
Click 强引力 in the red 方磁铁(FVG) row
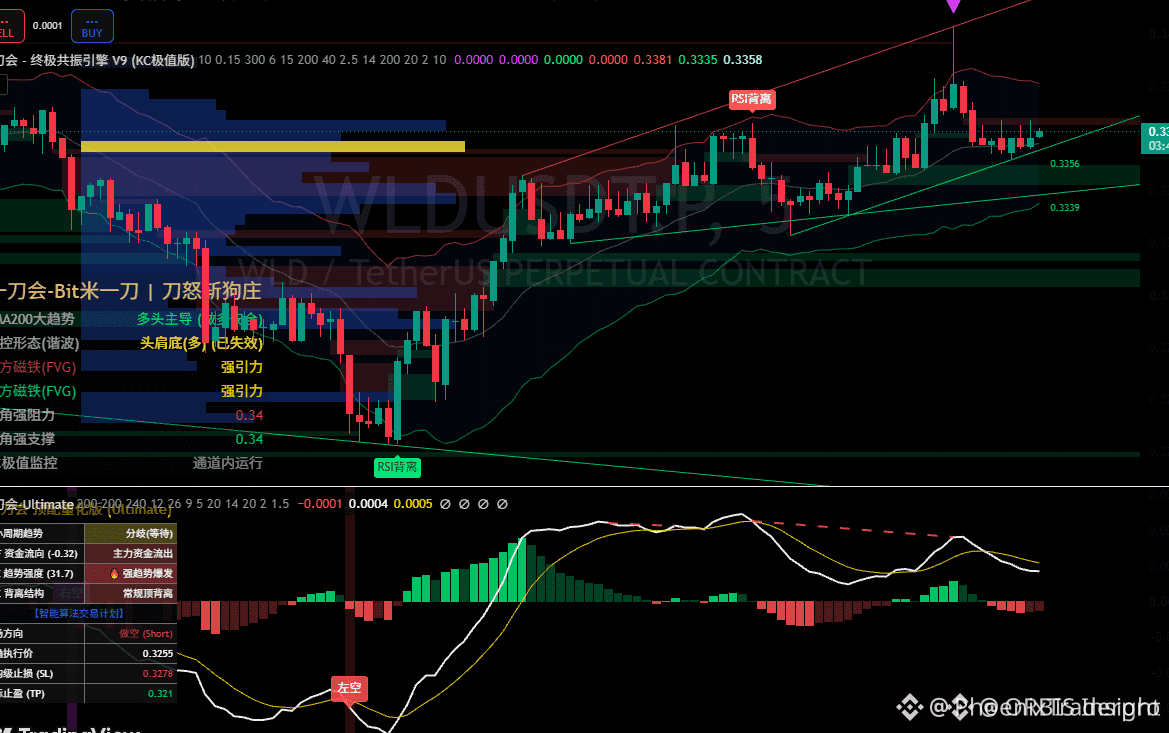[242, 367]
